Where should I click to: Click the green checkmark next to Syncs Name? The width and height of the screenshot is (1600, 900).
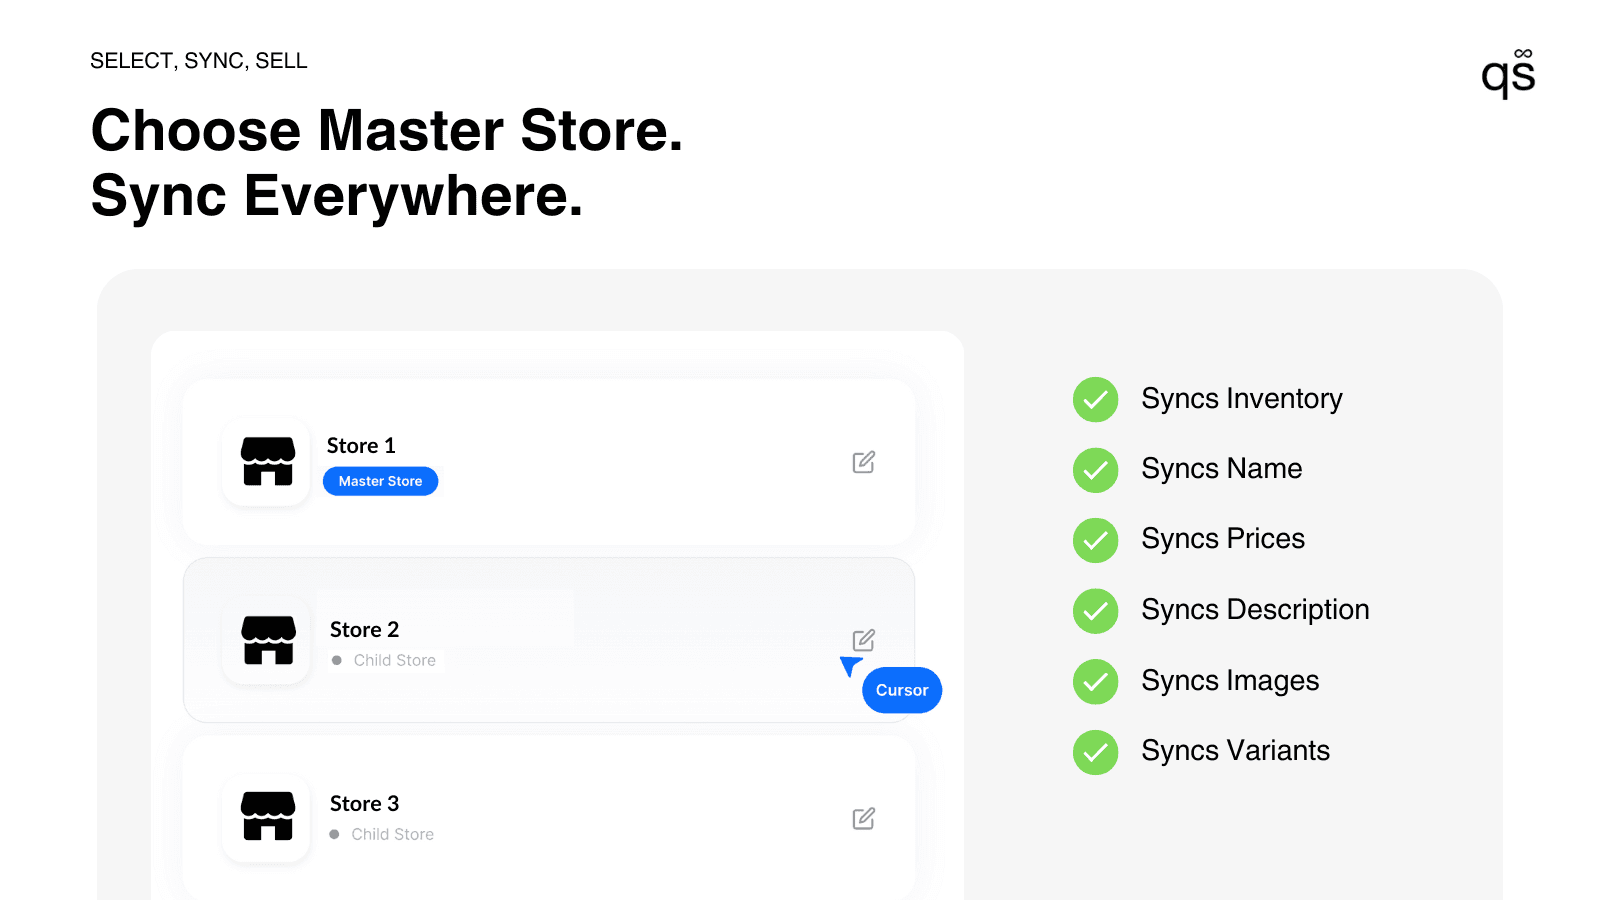(x=1095, y=470)
